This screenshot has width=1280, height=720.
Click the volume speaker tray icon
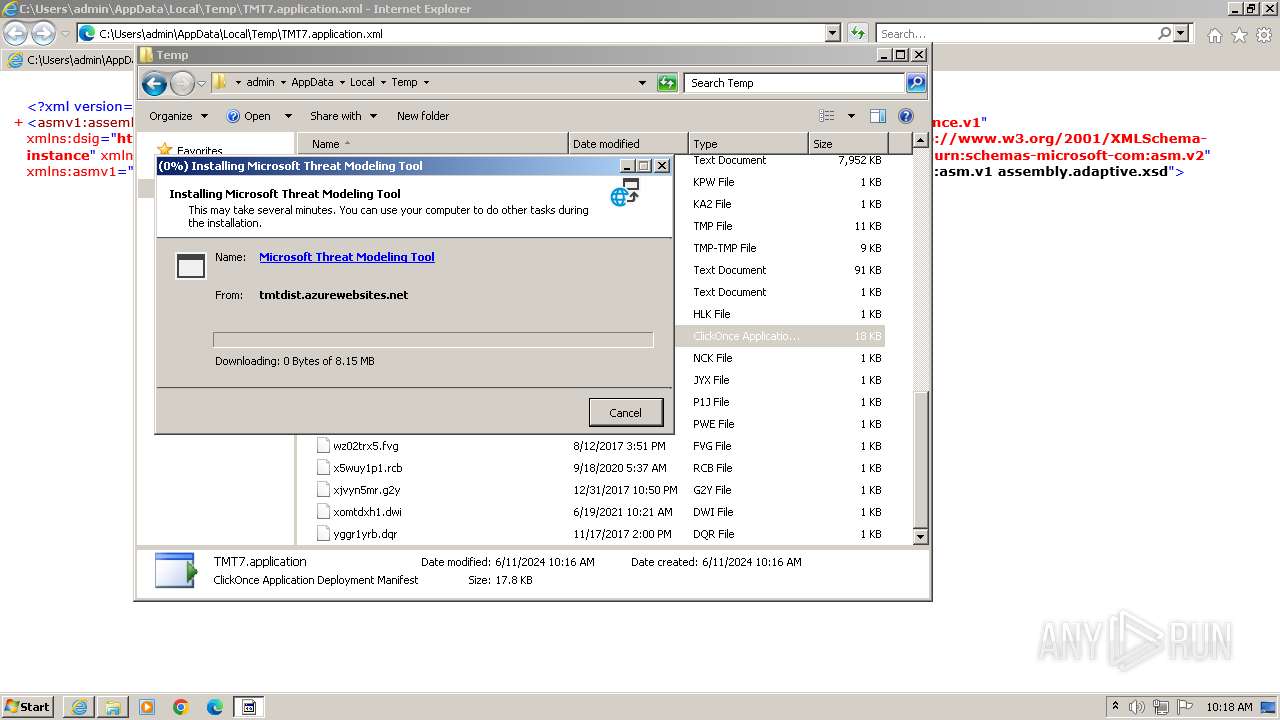[x=1137, y=706]
